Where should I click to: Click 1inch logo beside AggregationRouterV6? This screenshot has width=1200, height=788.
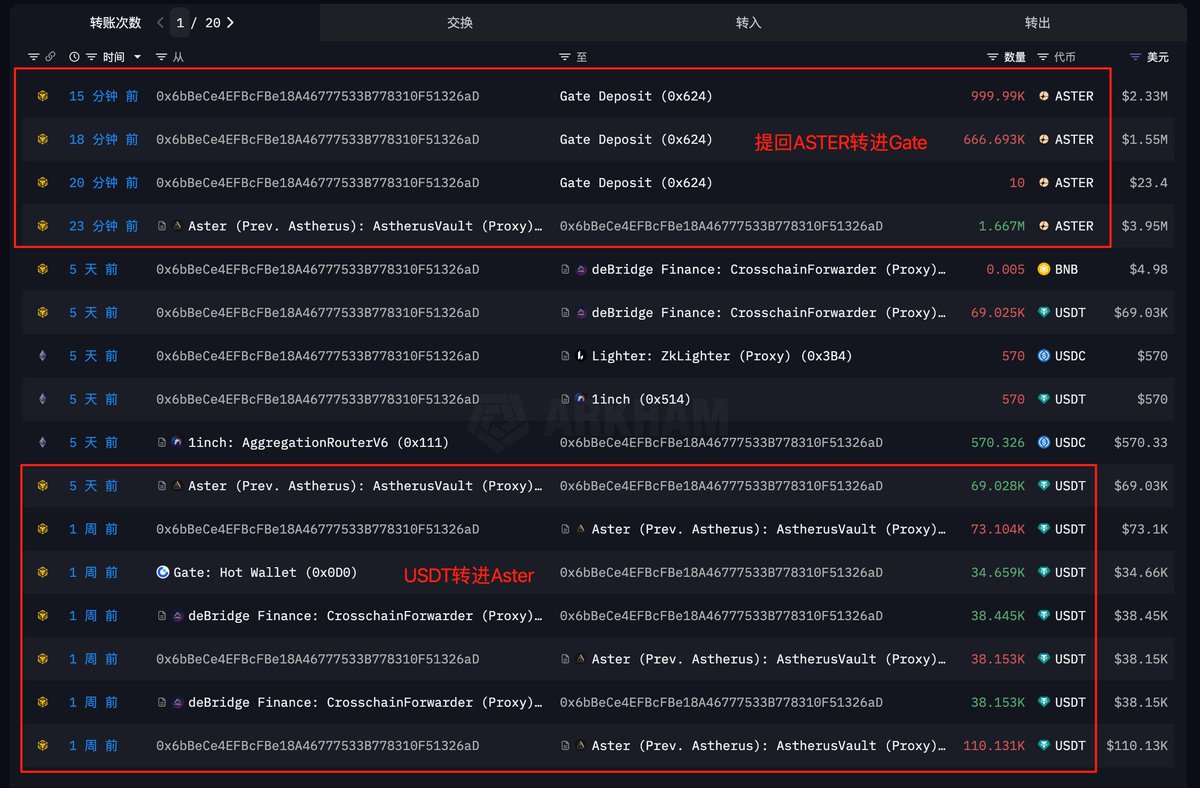[178, 442]
